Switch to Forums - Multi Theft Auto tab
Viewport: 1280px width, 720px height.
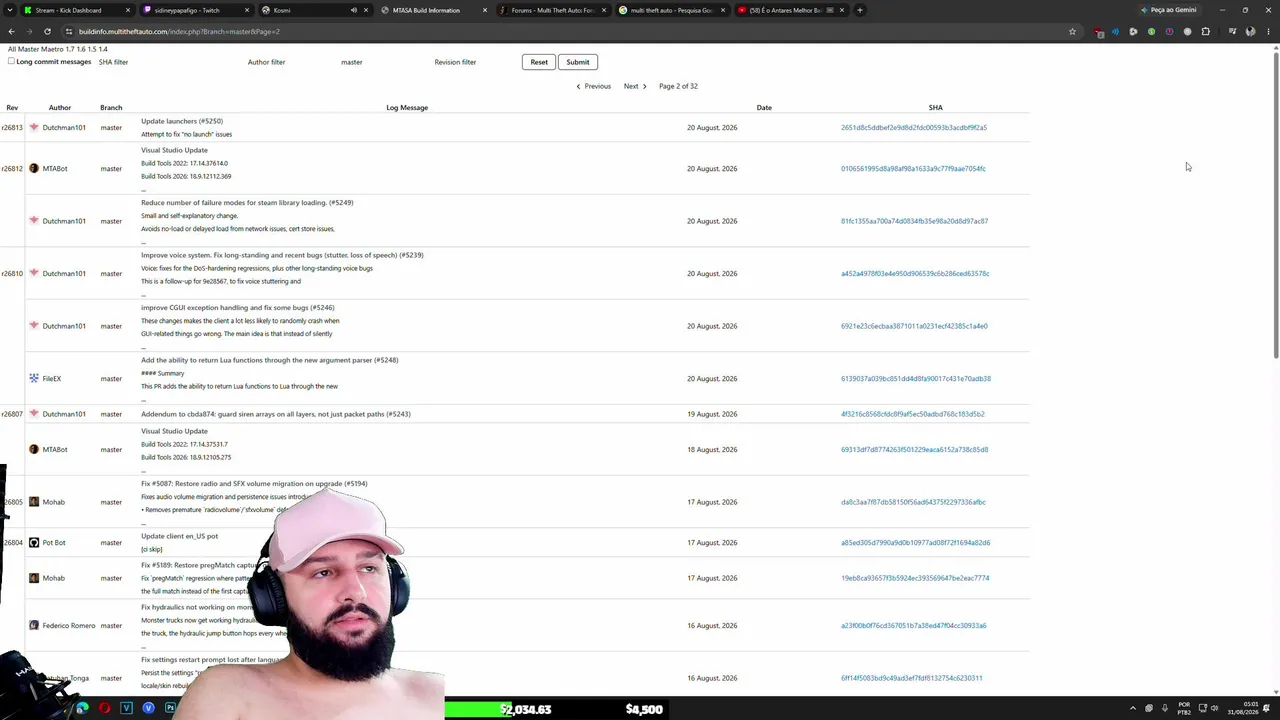(x=553, y=10)
